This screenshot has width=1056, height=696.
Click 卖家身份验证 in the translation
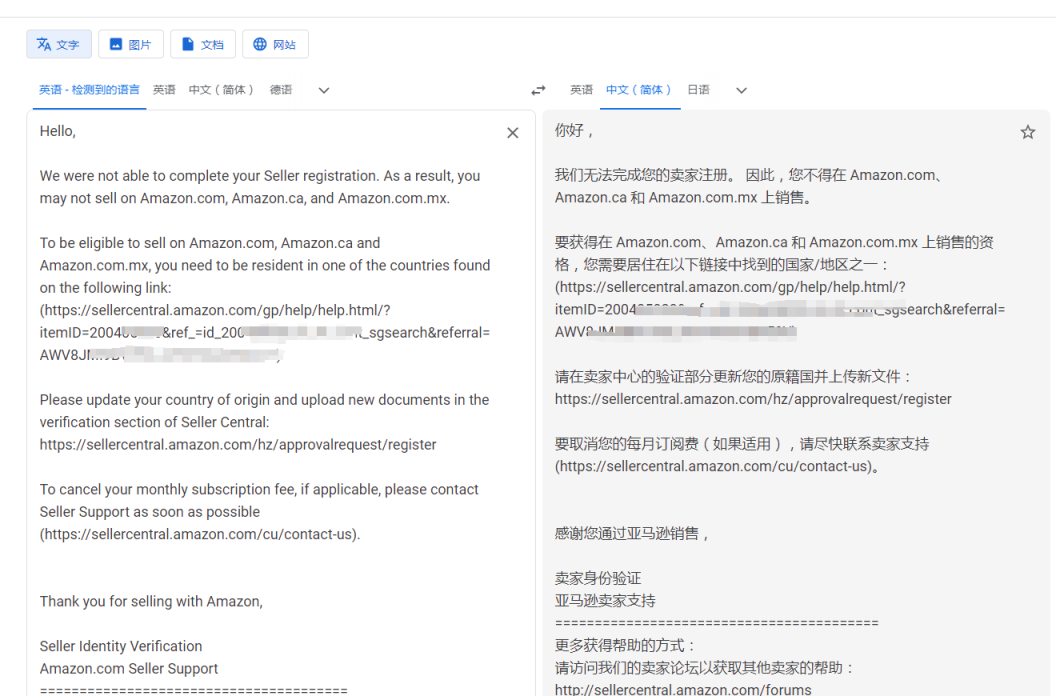tap(598, 578)
